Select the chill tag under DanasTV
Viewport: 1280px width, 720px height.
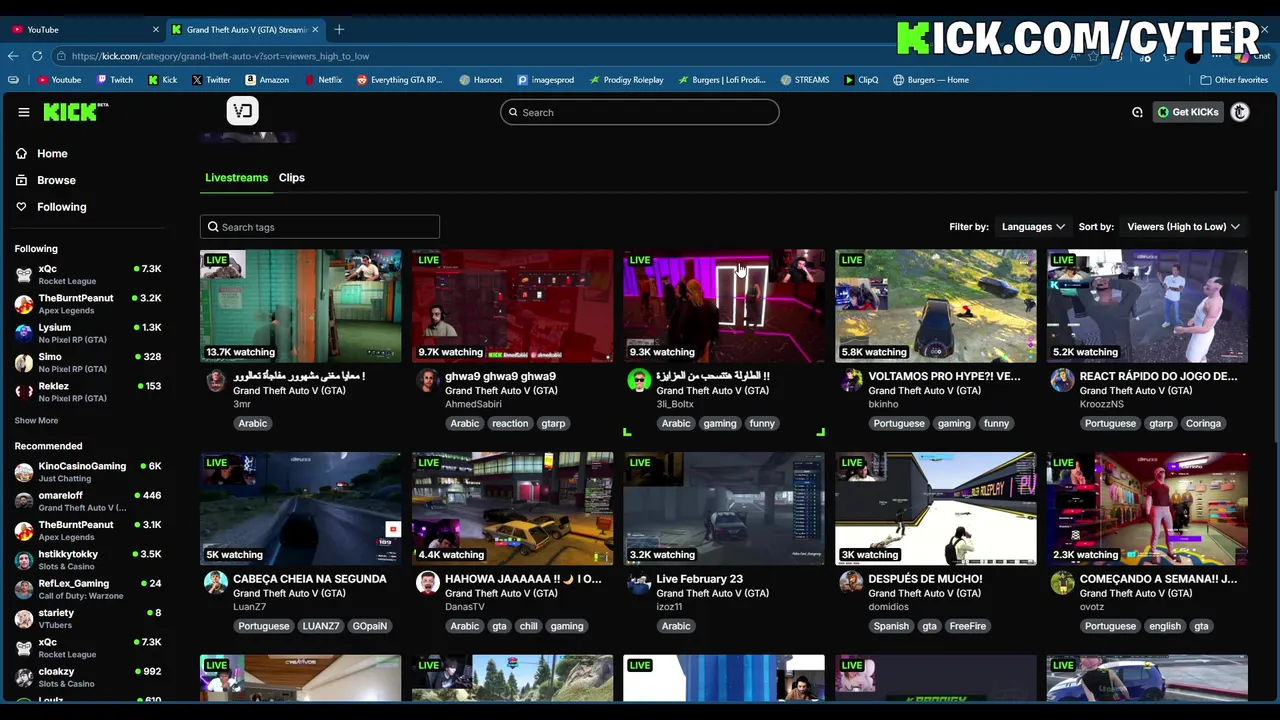pos(529,626)
